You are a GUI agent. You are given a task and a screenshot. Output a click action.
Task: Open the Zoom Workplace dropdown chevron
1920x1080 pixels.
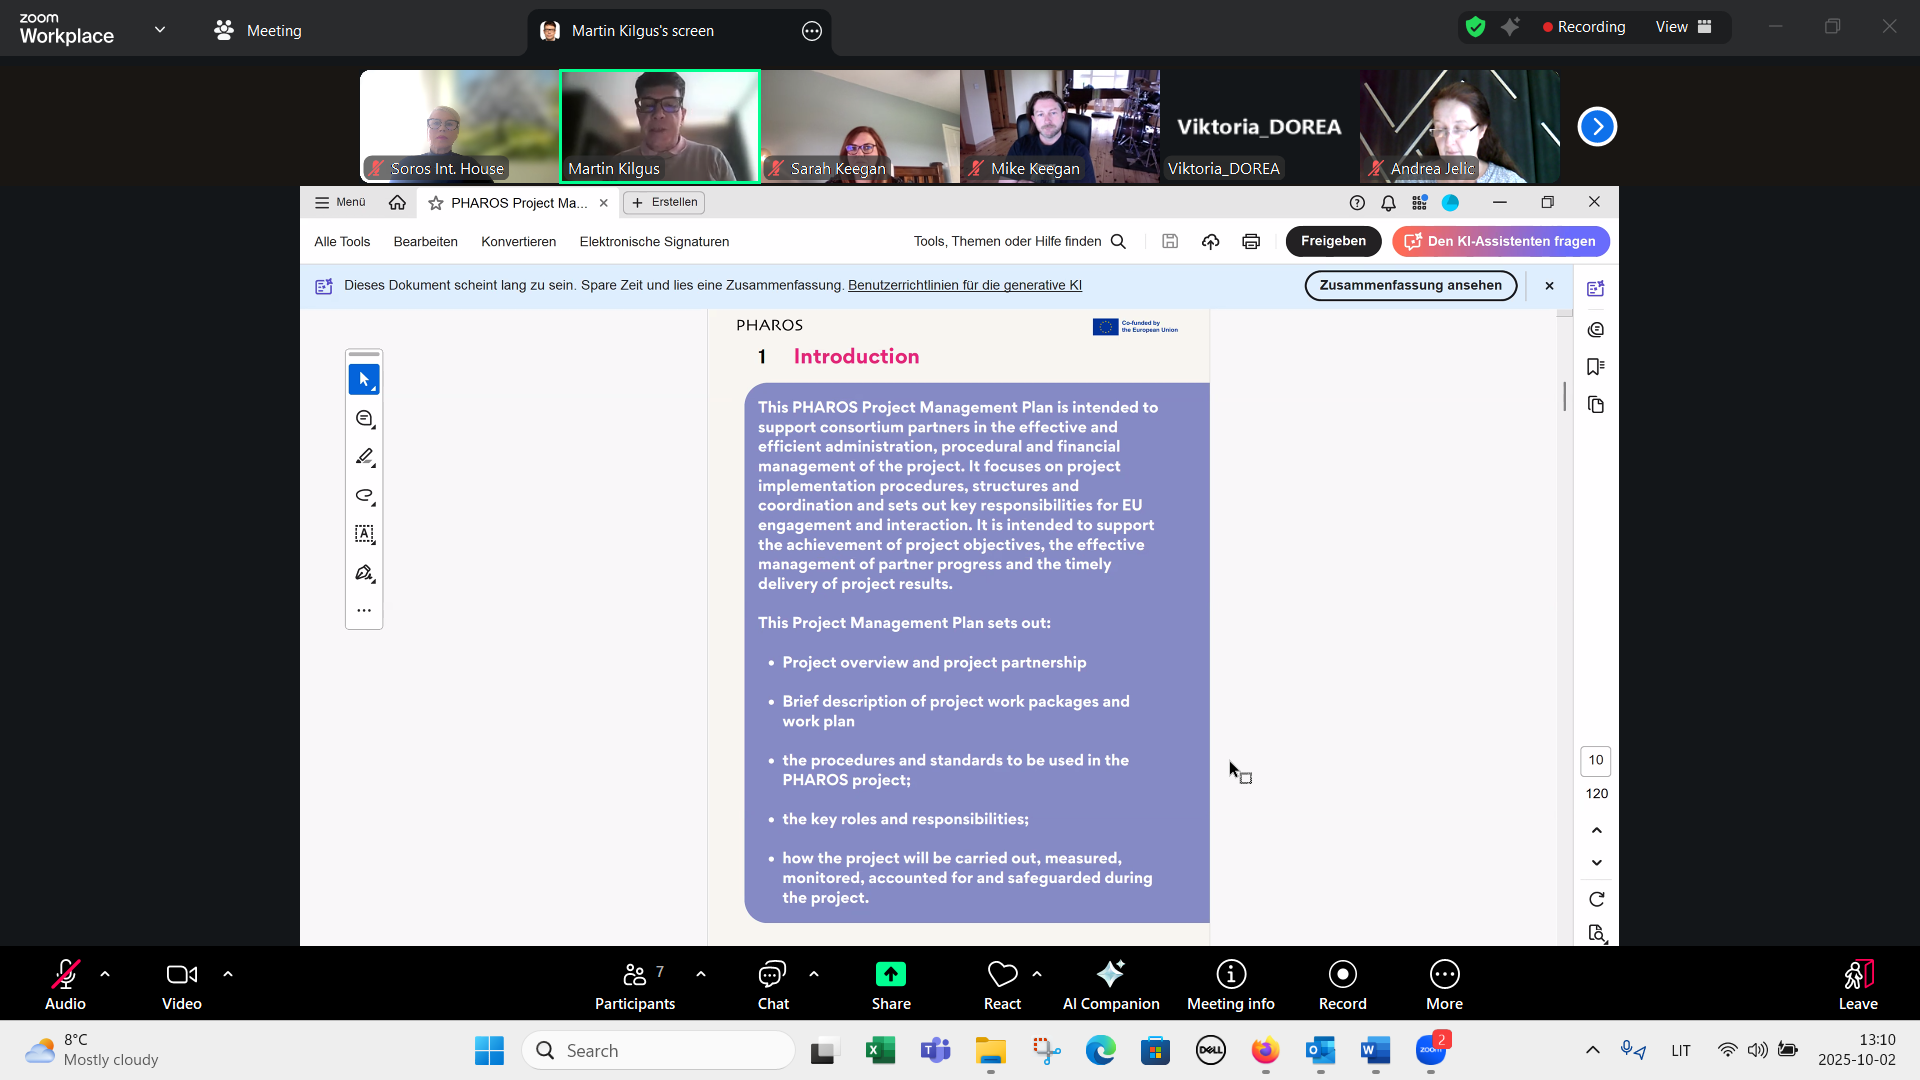160,29
